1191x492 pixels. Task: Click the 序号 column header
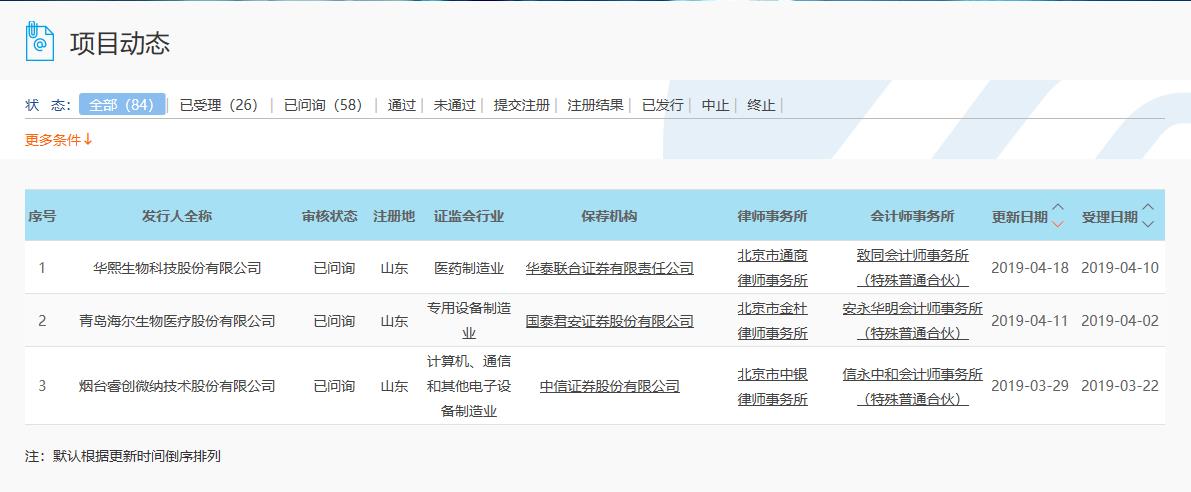(42, 216)
